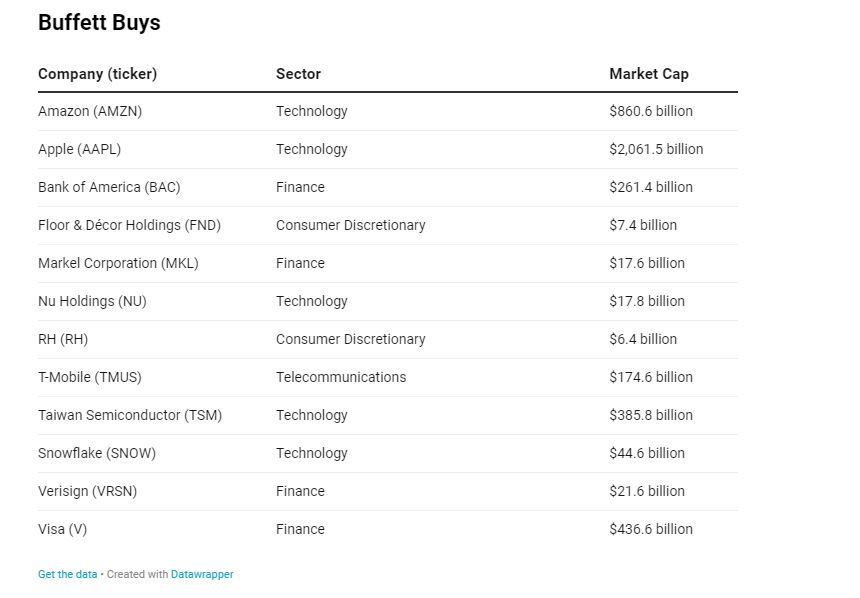Click the 'Get the data' link
This screenshot has width=860, height=598.
(67, 575)
